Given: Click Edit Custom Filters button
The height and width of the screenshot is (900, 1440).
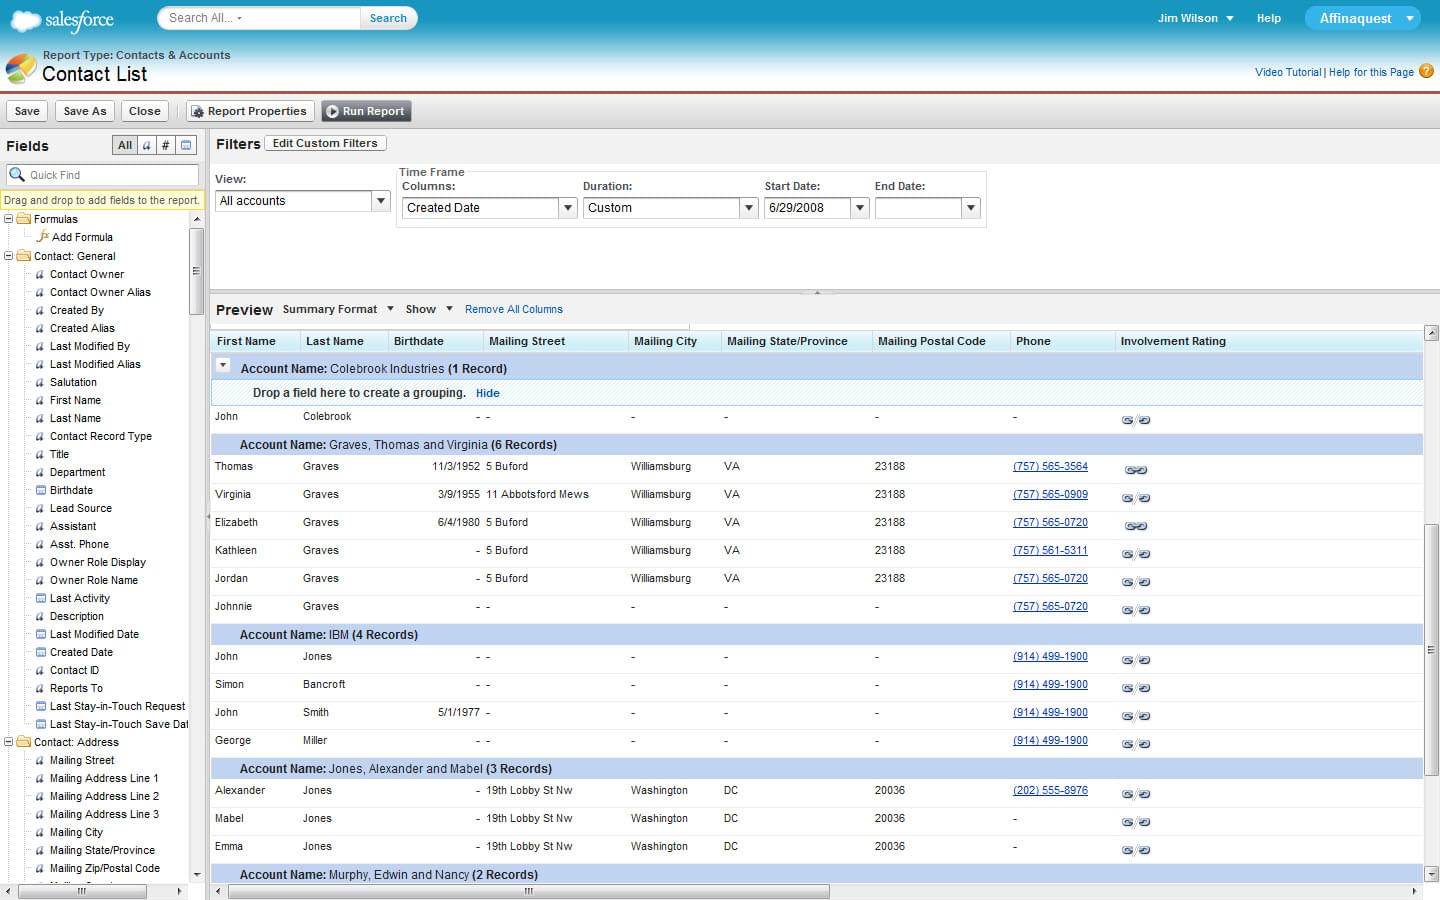Looking at the screenshot, I should (x=325, y=143).
